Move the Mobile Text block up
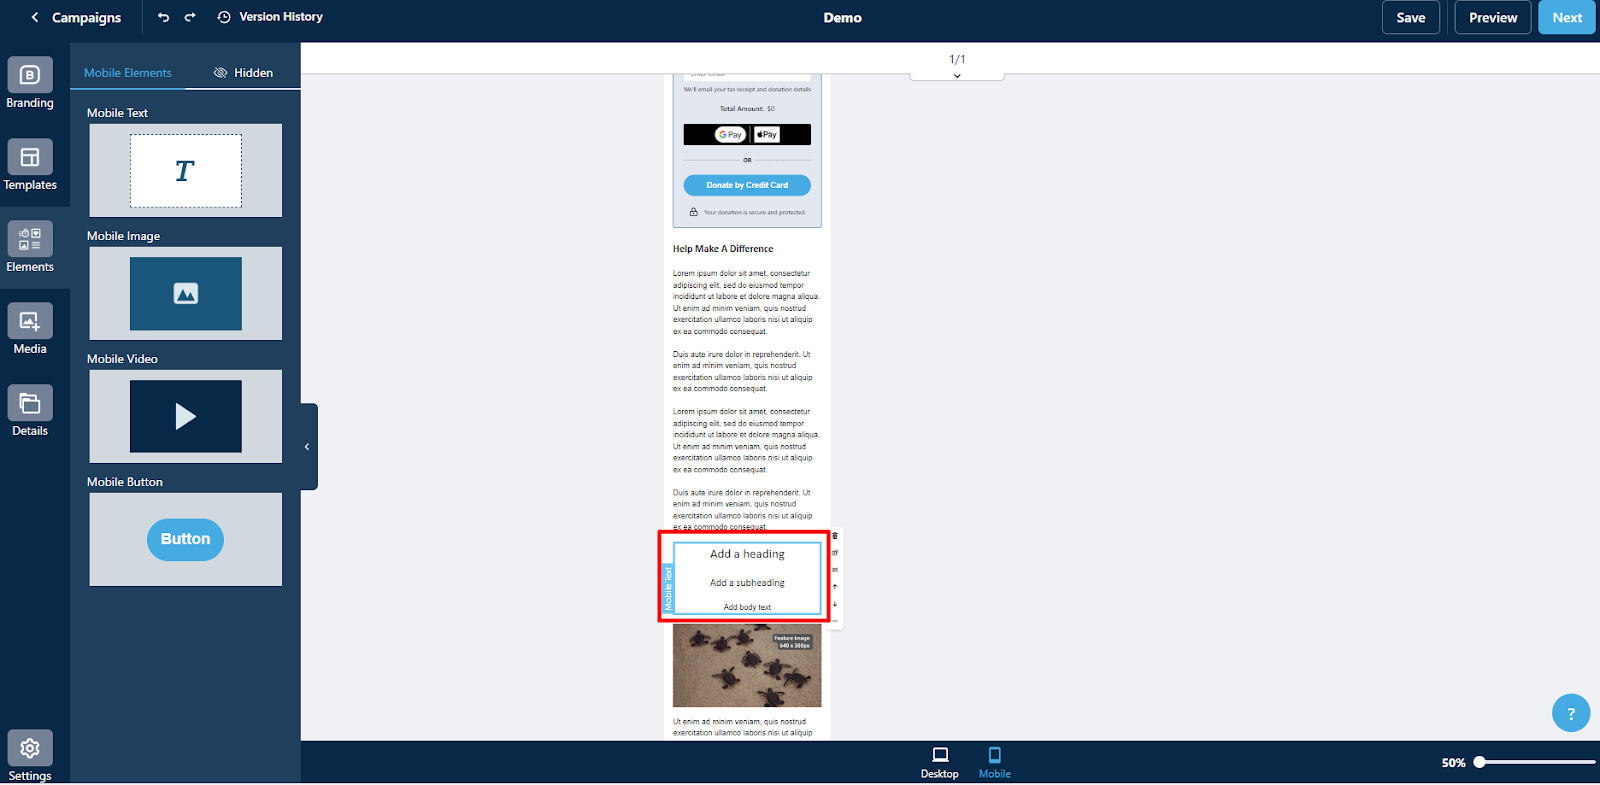1600x785 pixels. click(x=835, y=587)
